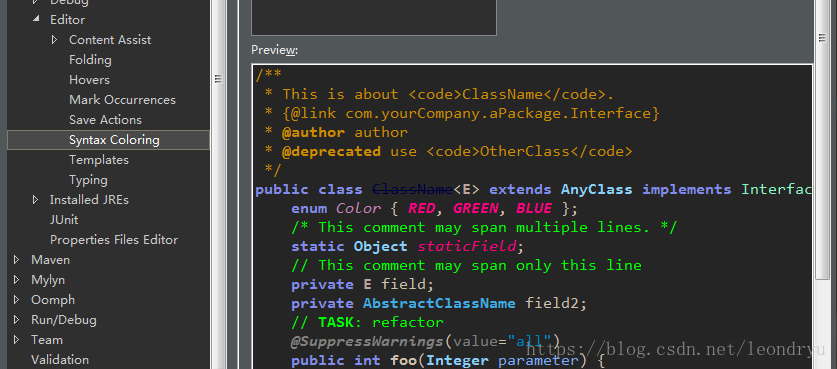Select Installed JREs in the tree
837x369 pixels.
pyautogui.click(x=89, y=200)
